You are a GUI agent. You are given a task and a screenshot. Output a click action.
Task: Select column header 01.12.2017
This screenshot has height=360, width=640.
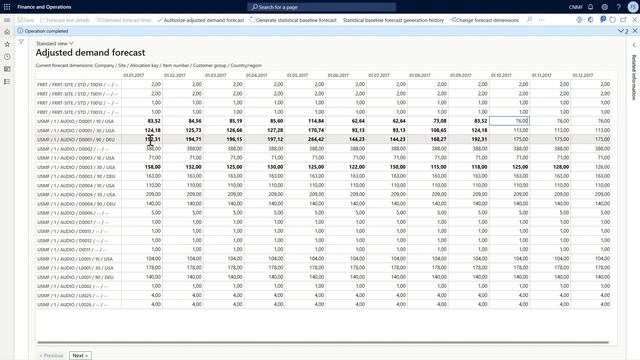coord(583,75)
